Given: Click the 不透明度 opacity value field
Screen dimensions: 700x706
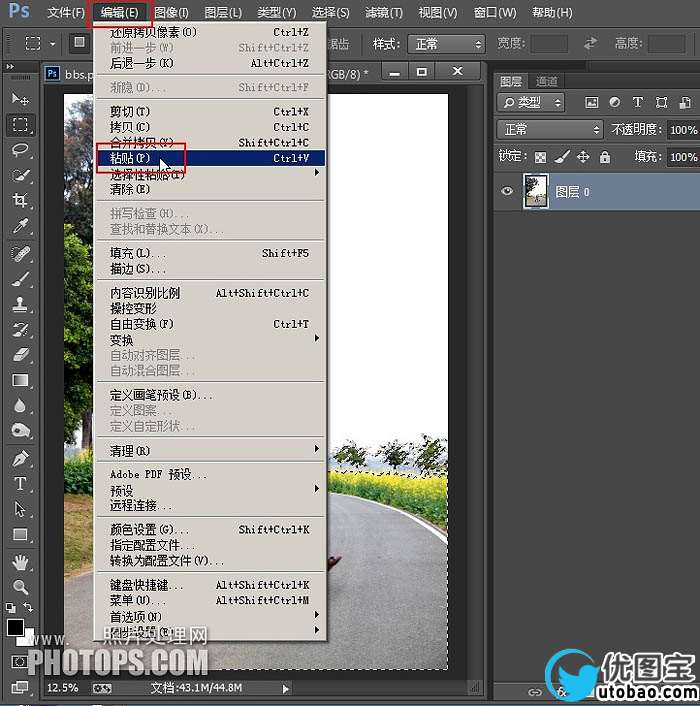Looking at the screenshot, I should coord(682,130).
